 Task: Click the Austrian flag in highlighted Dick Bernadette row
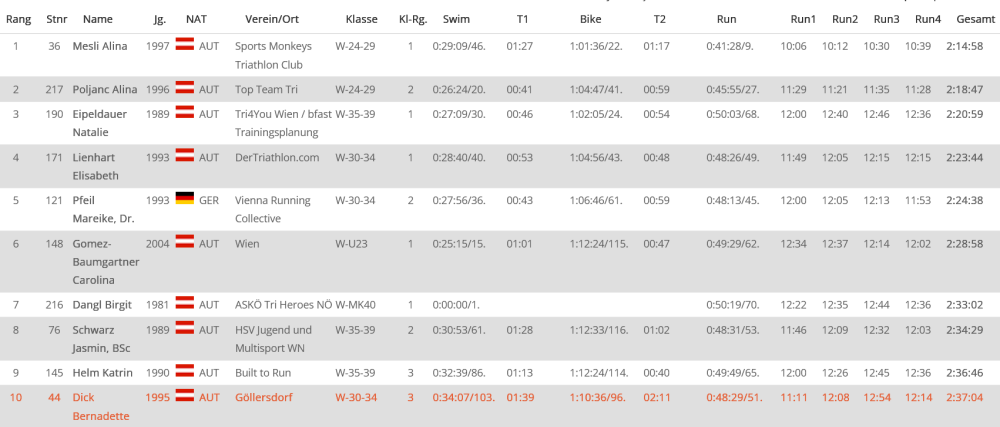[184, 396]
